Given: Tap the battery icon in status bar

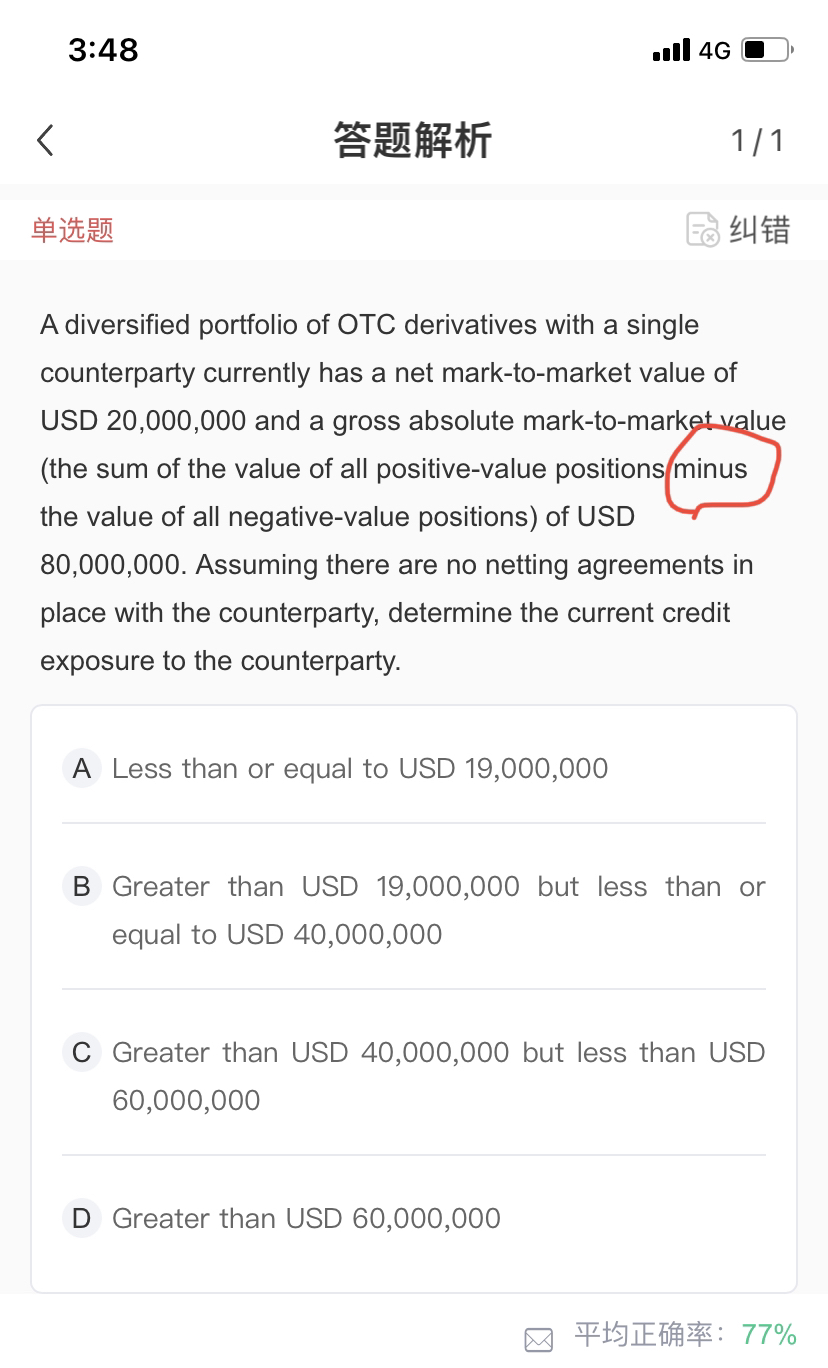Looking at the screenshot, I should [766, 50].
